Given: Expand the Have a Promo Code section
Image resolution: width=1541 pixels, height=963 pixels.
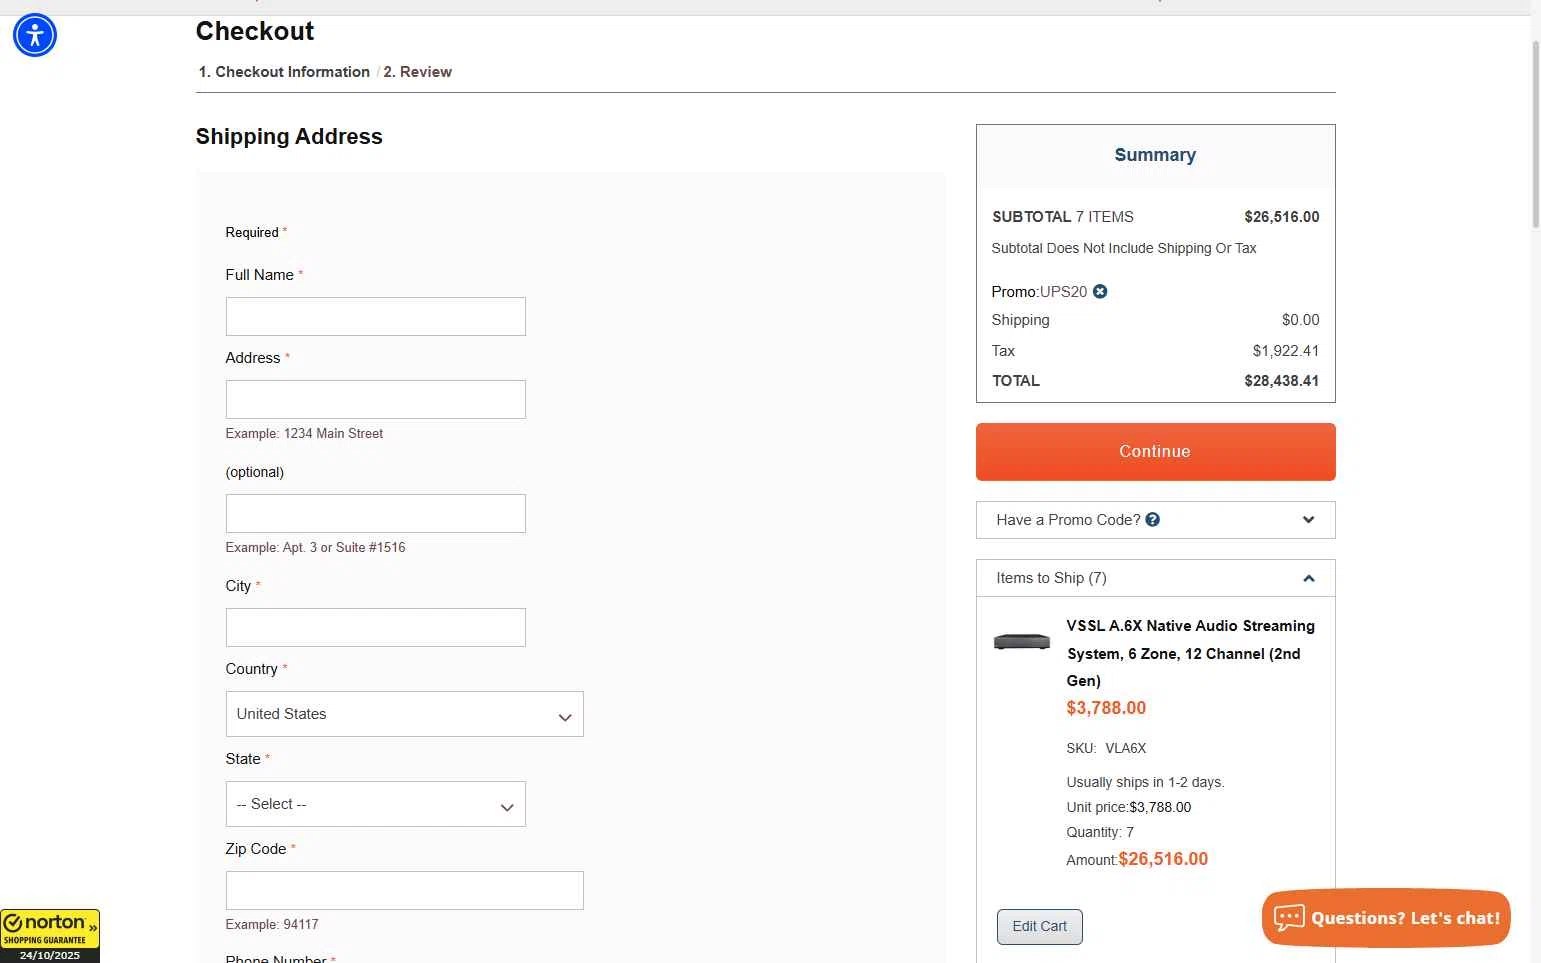Looking at the screenshot, I should pos(1155,520).
